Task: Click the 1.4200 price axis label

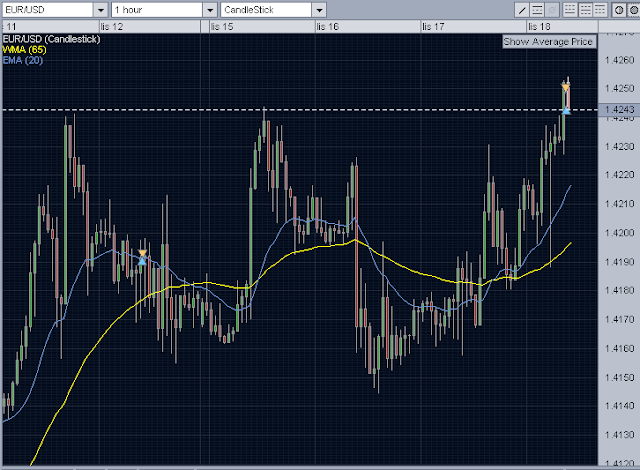Action: click(x=619, y=233)
